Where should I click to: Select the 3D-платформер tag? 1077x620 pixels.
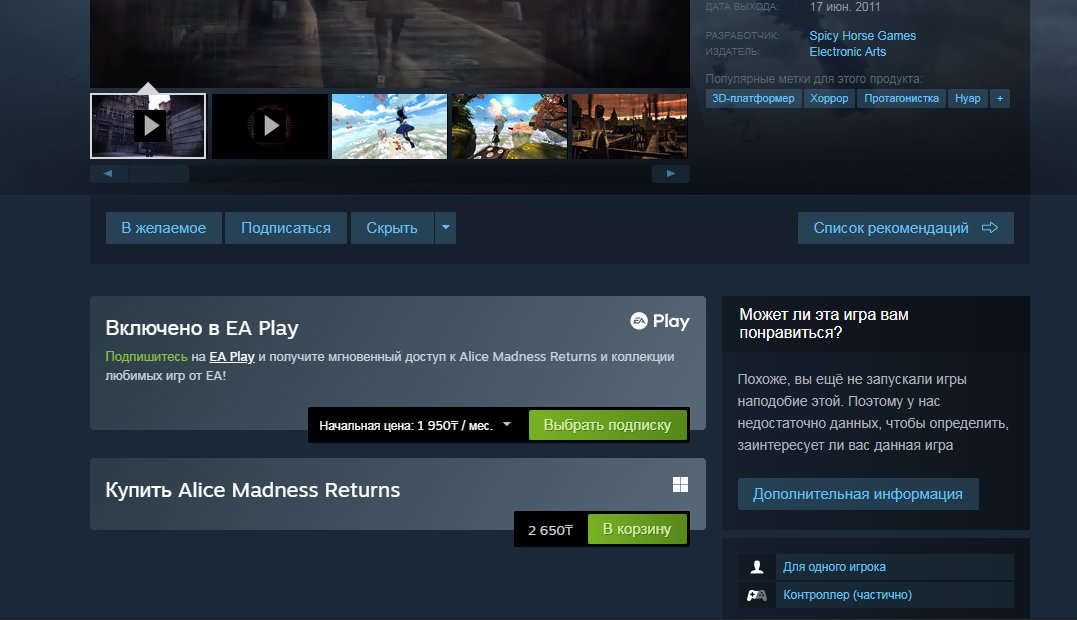click(753, 98)
